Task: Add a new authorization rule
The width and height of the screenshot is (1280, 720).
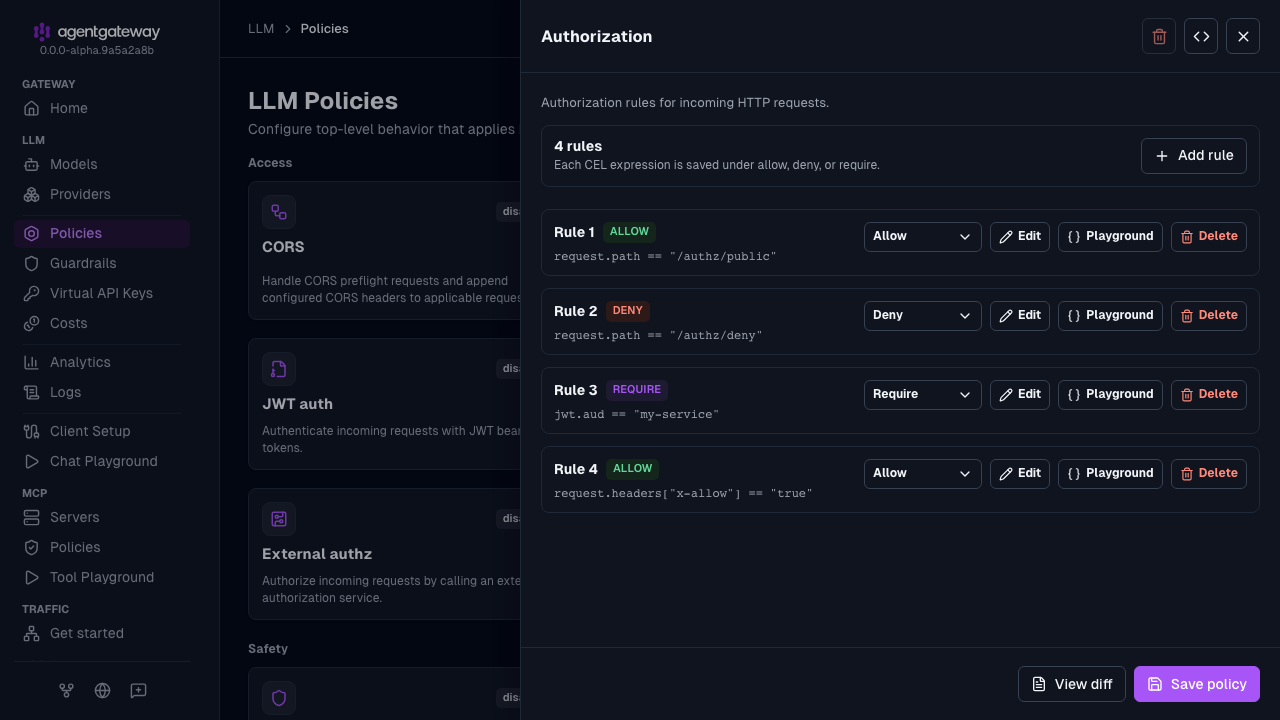Action: click(x=1194, y=156)
